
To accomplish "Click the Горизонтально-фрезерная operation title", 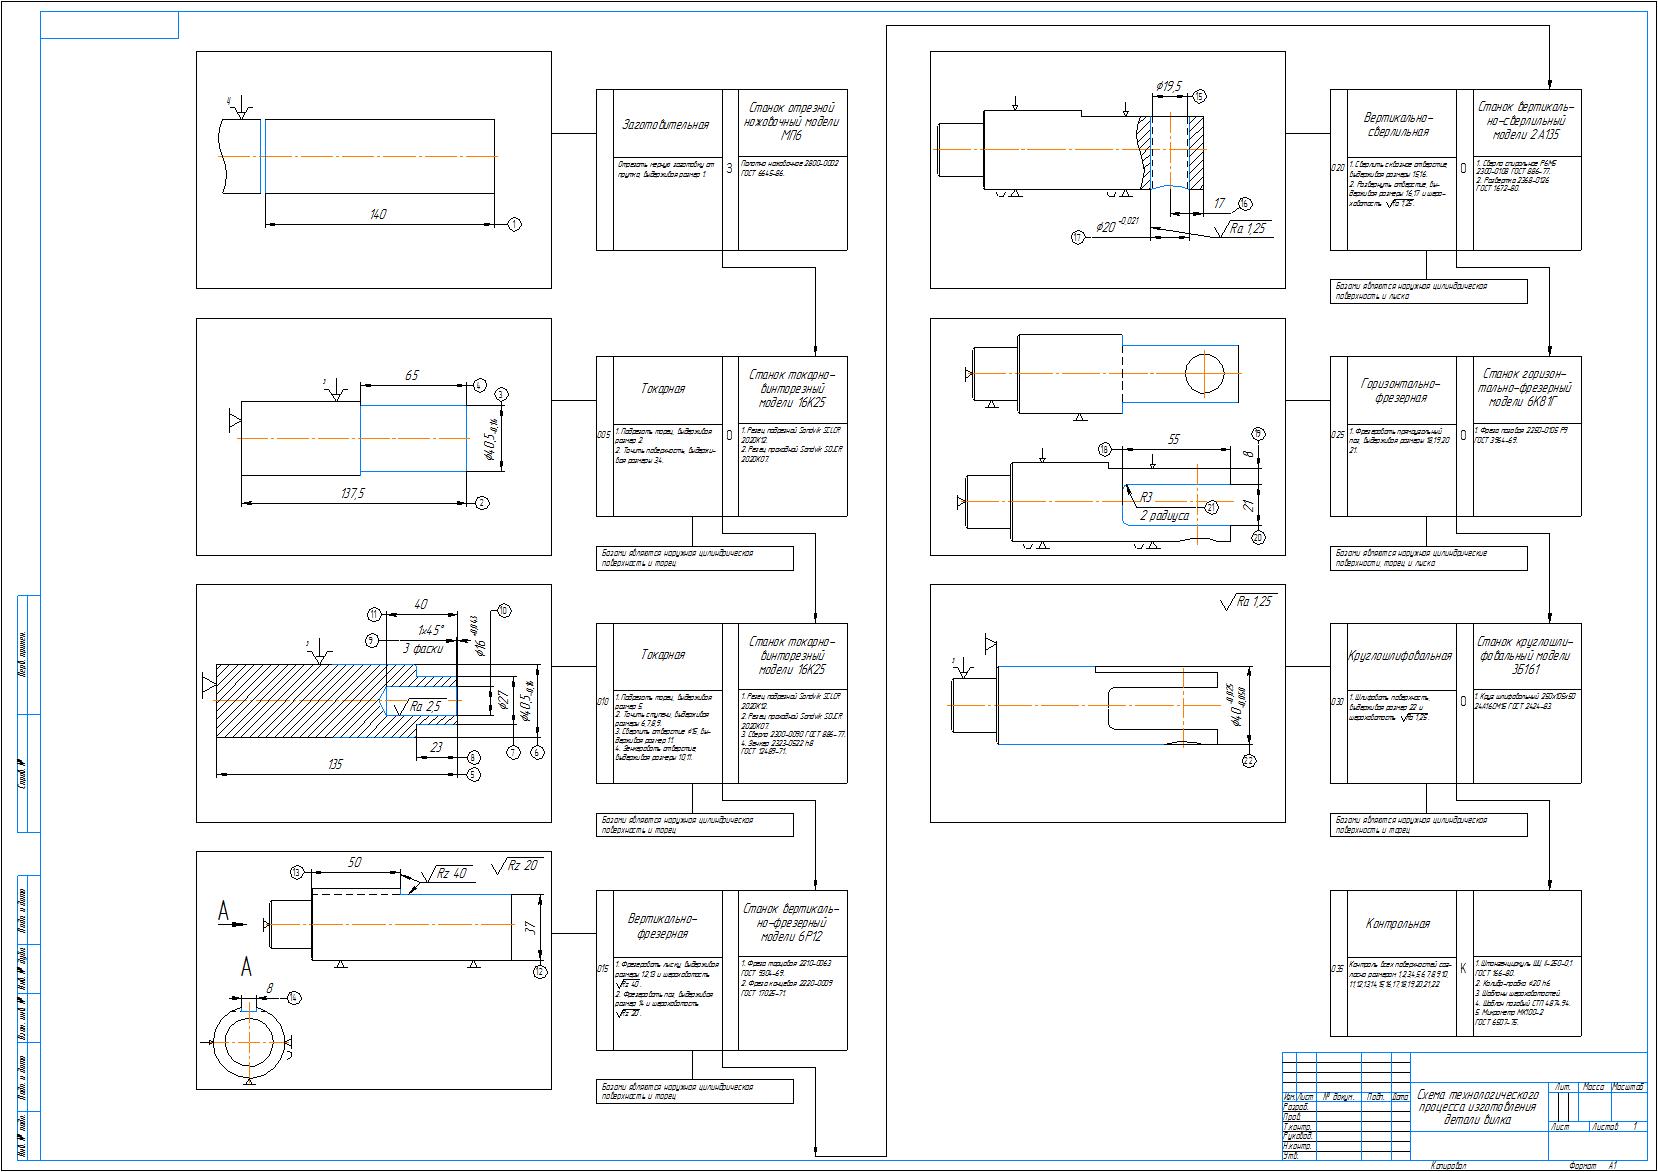I will point(1400,391).
